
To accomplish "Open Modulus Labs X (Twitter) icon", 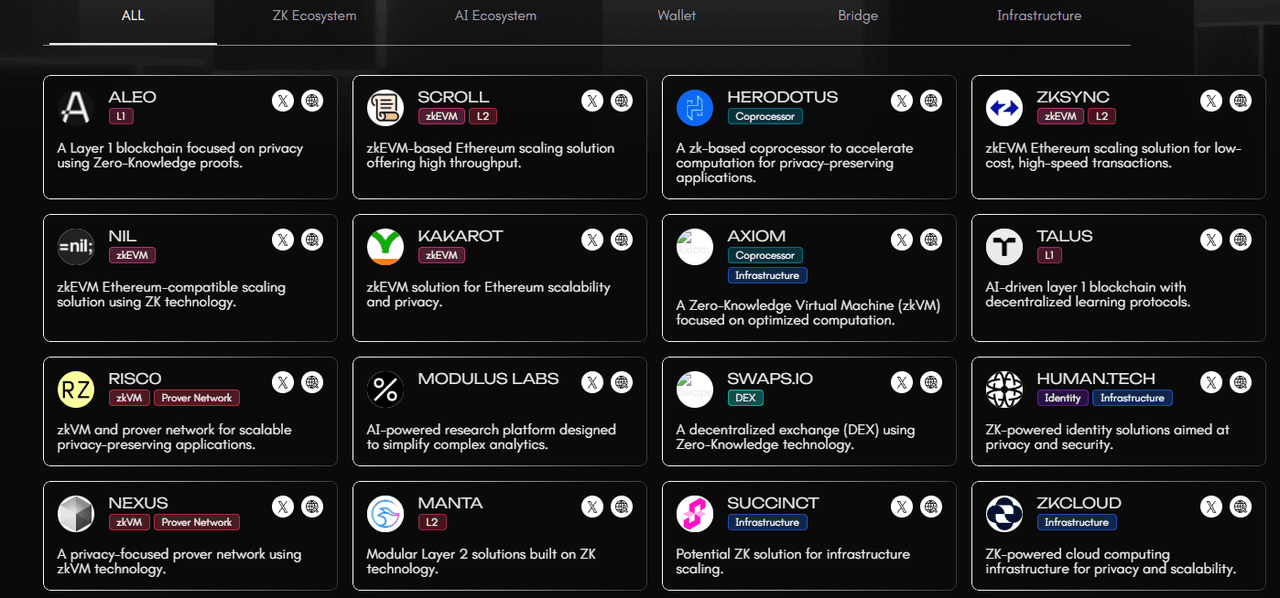I will tap(593, 382).
